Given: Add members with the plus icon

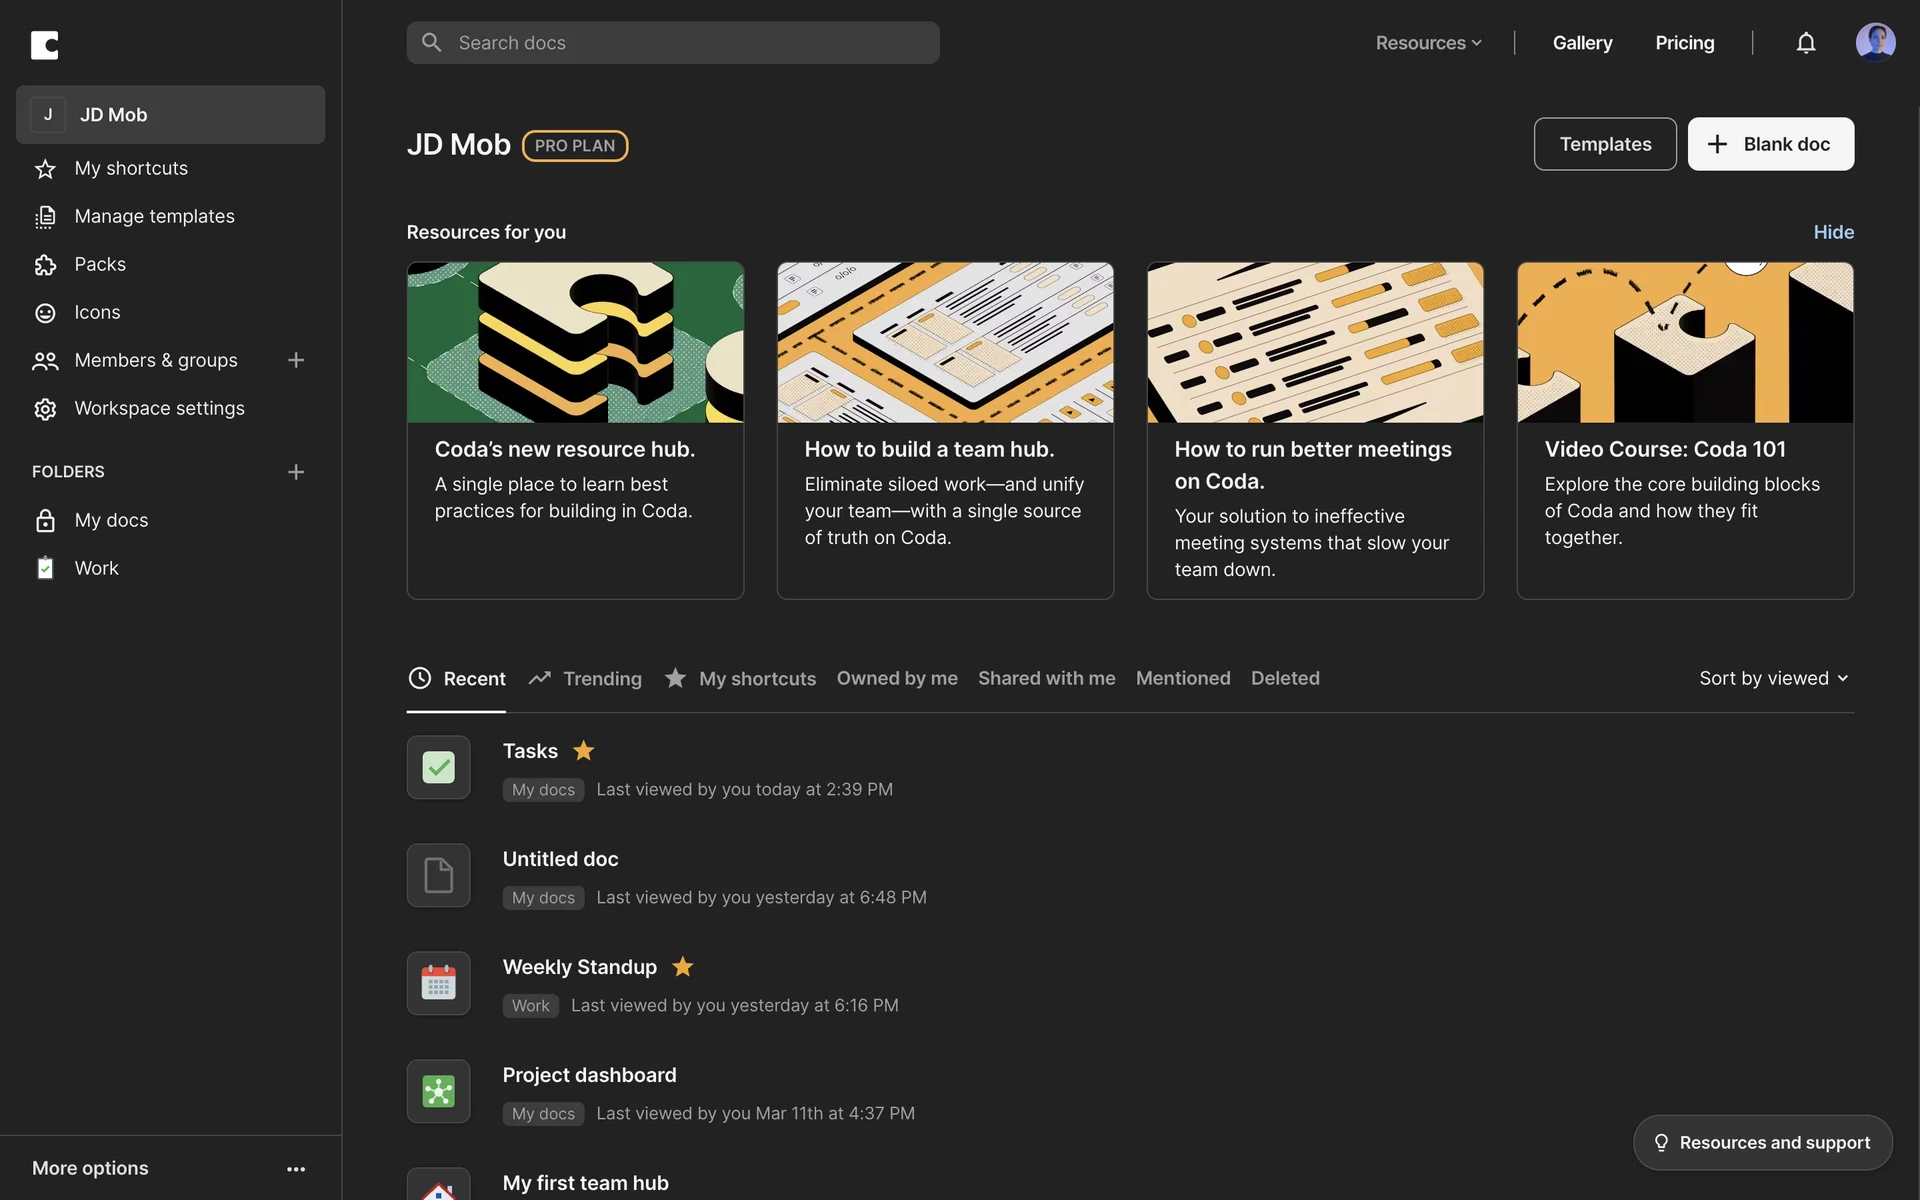Looking at the screenshot, I should 296,360.
